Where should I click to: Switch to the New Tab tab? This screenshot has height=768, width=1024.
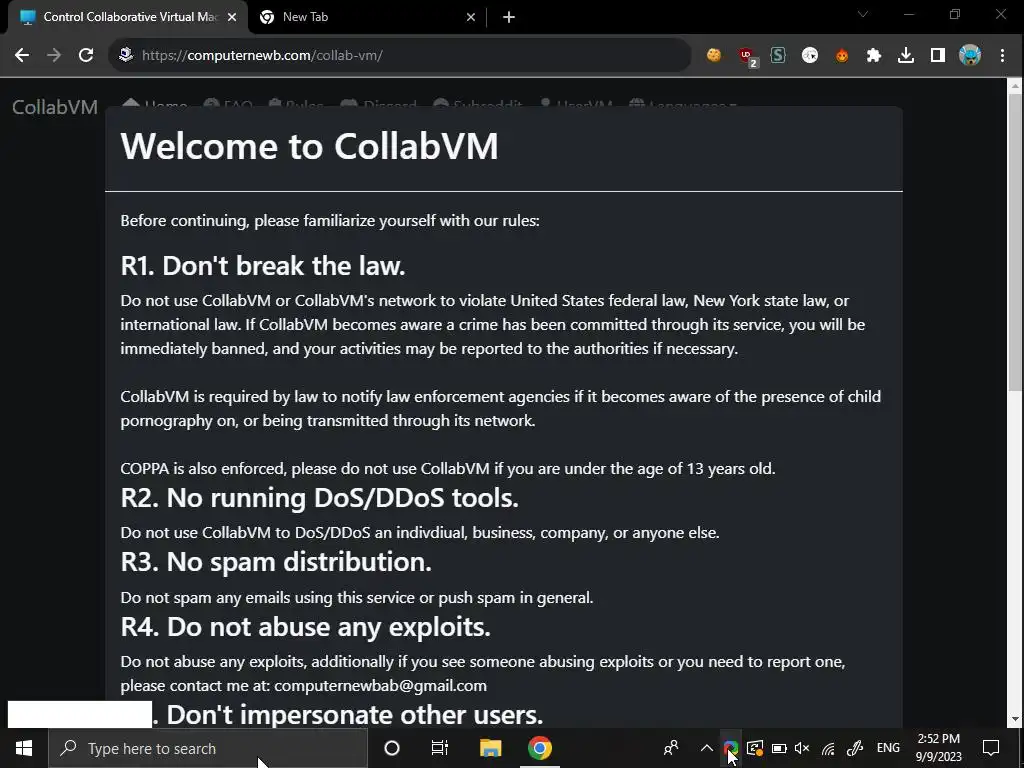[x=367, y=18]
